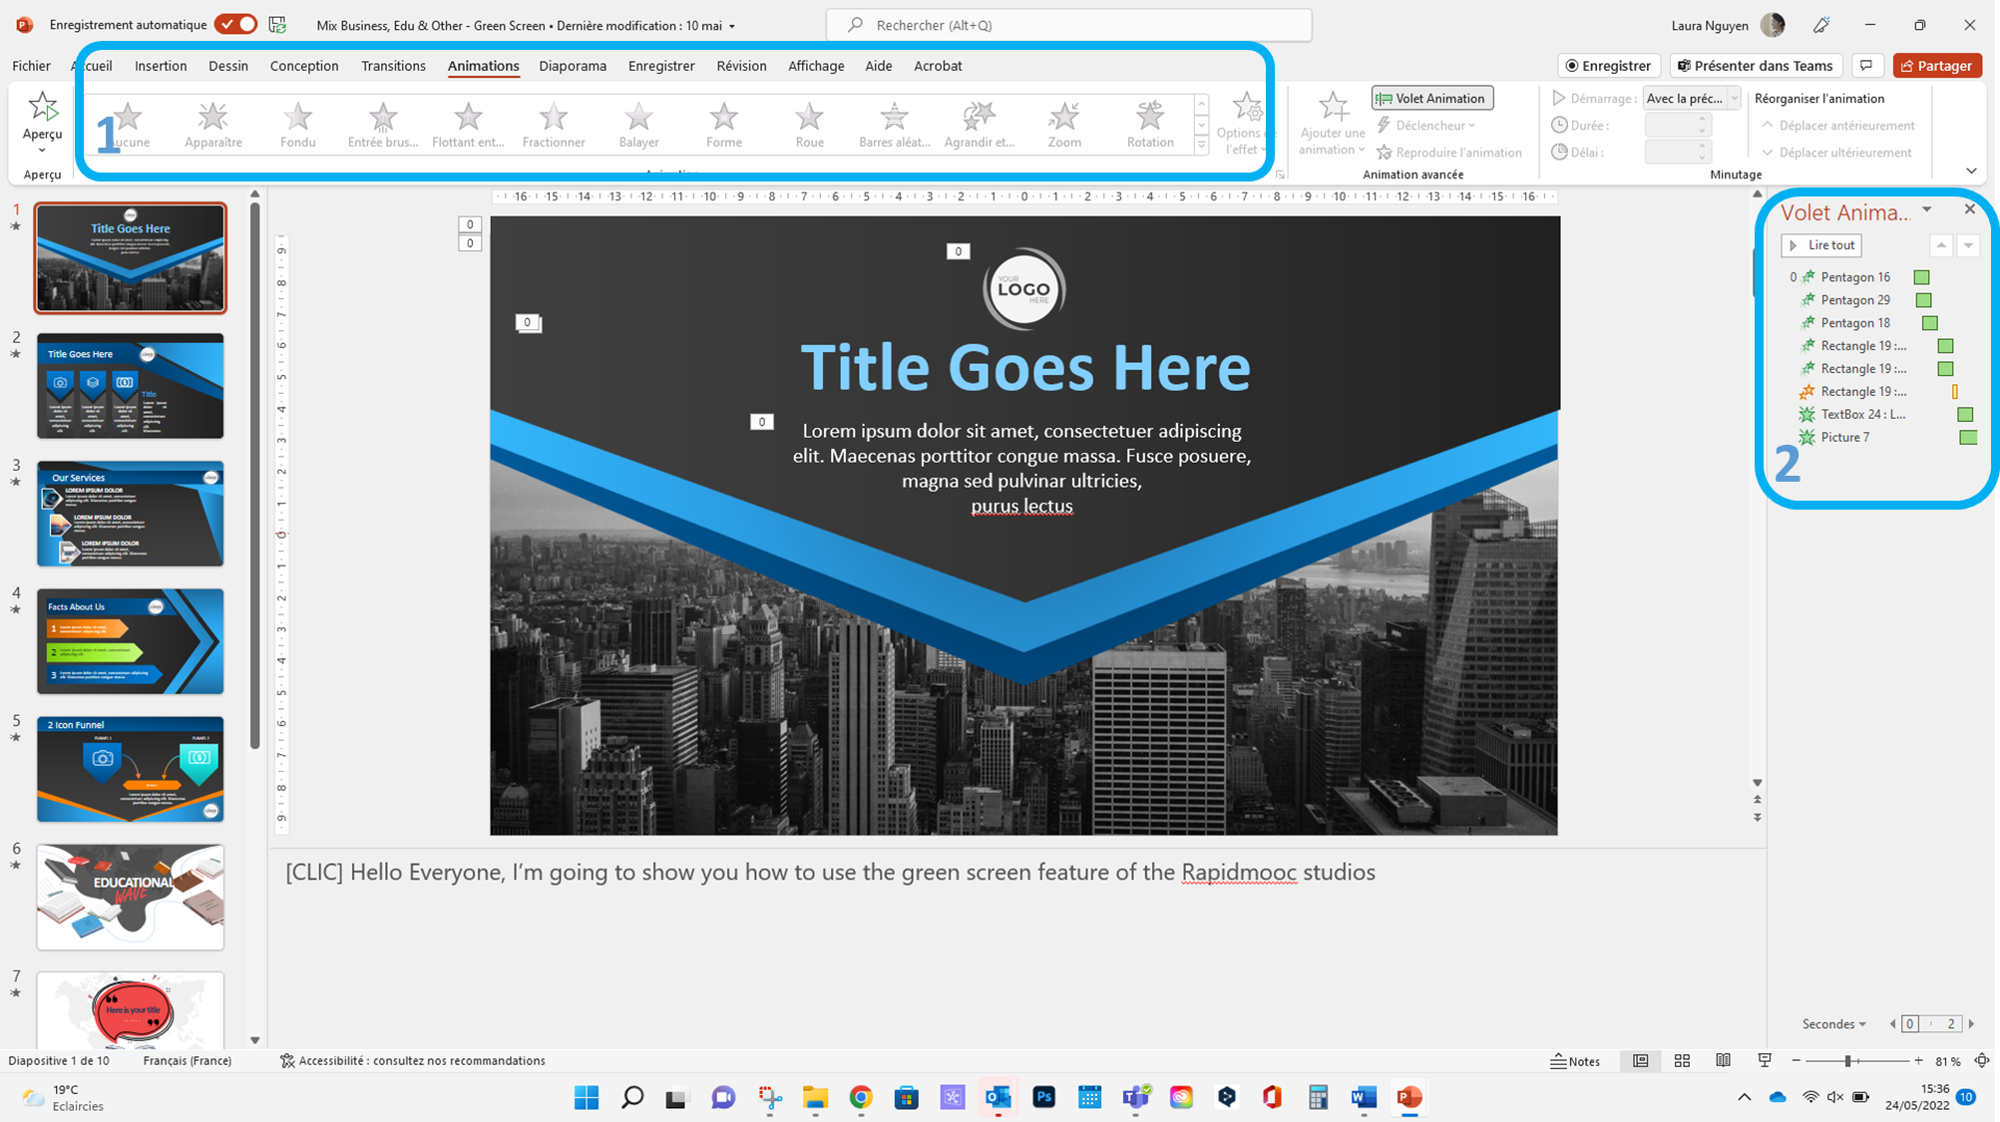
Task: Select the Roue animation
Action: click(x=808, y=122)
